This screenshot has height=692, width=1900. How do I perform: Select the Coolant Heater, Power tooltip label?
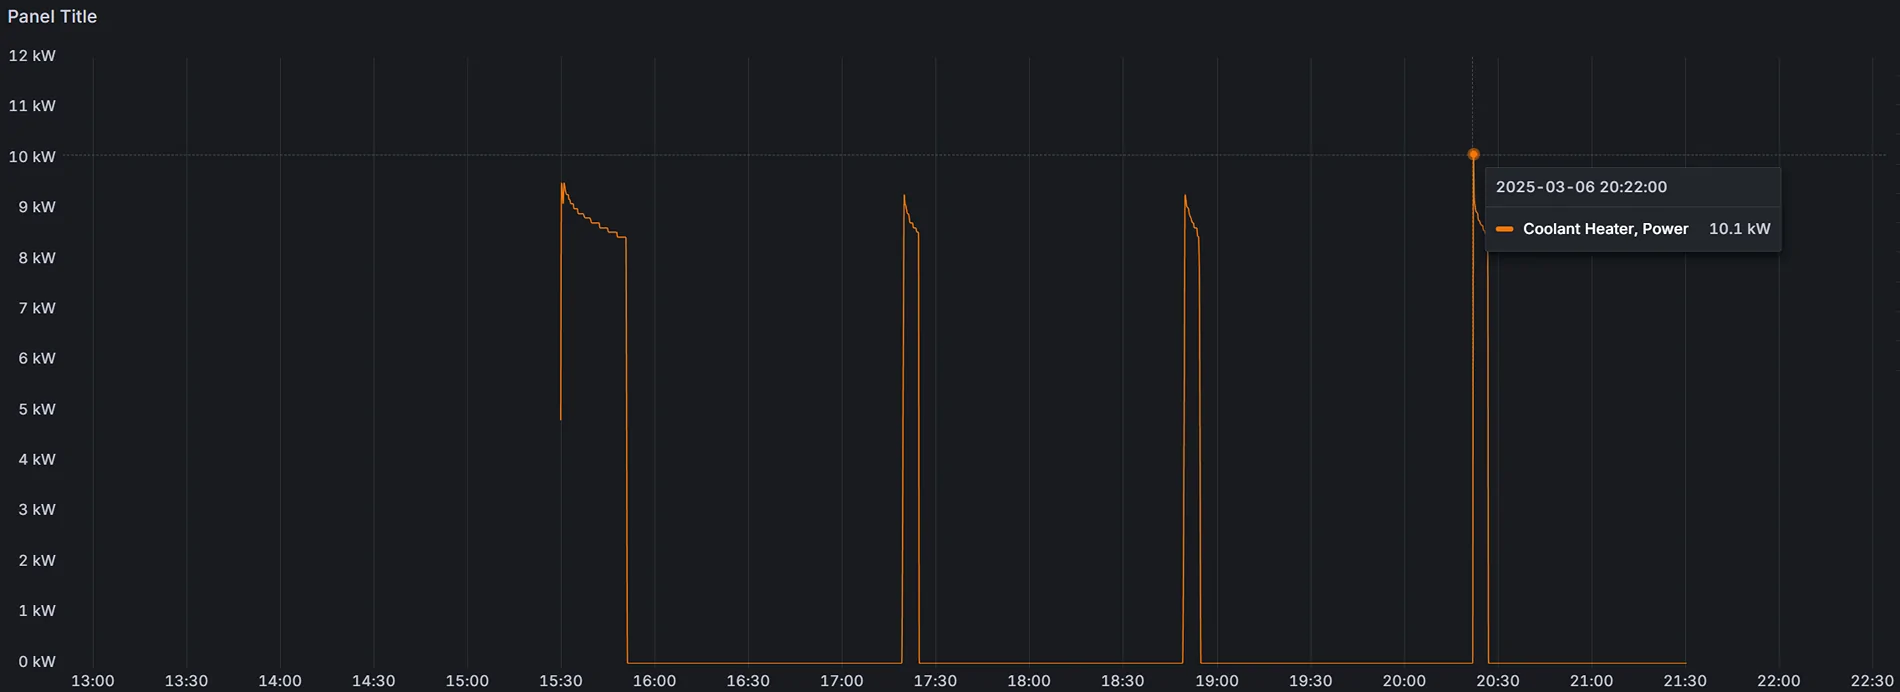click(1605, 229)
